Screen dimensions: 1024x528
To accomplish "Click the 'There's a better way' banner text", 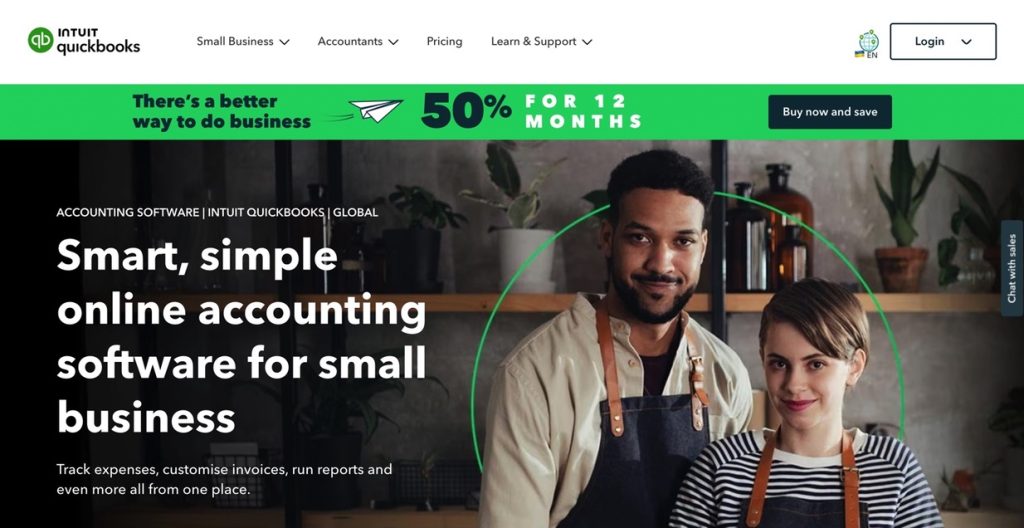I will tap(221, 111).
